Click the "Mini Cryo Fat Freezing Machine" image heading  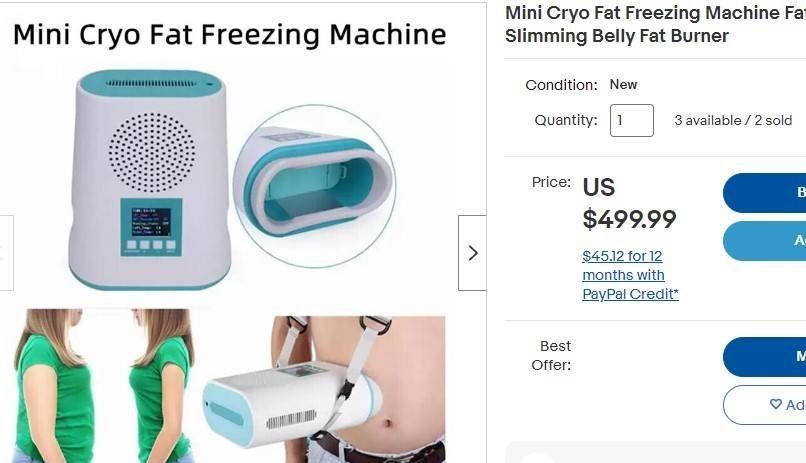click(229, 35)
